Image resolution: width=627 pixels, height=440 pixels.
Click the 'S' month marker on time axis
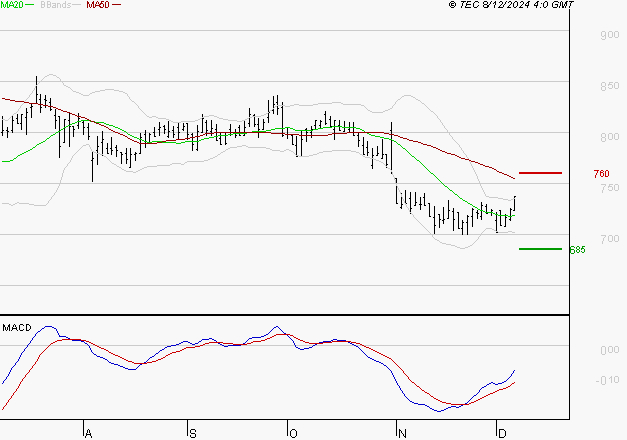tap(192, 433)
